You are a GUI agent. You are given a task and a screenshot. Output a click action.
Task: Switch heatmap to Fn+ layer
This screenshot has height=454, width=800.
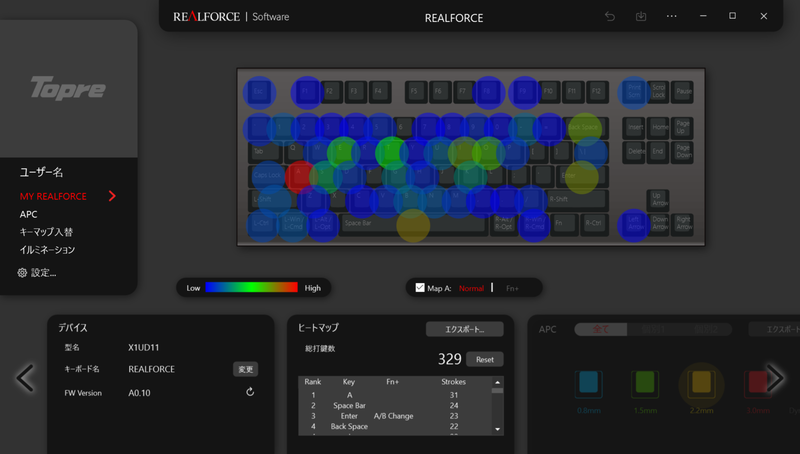(512, 288)
